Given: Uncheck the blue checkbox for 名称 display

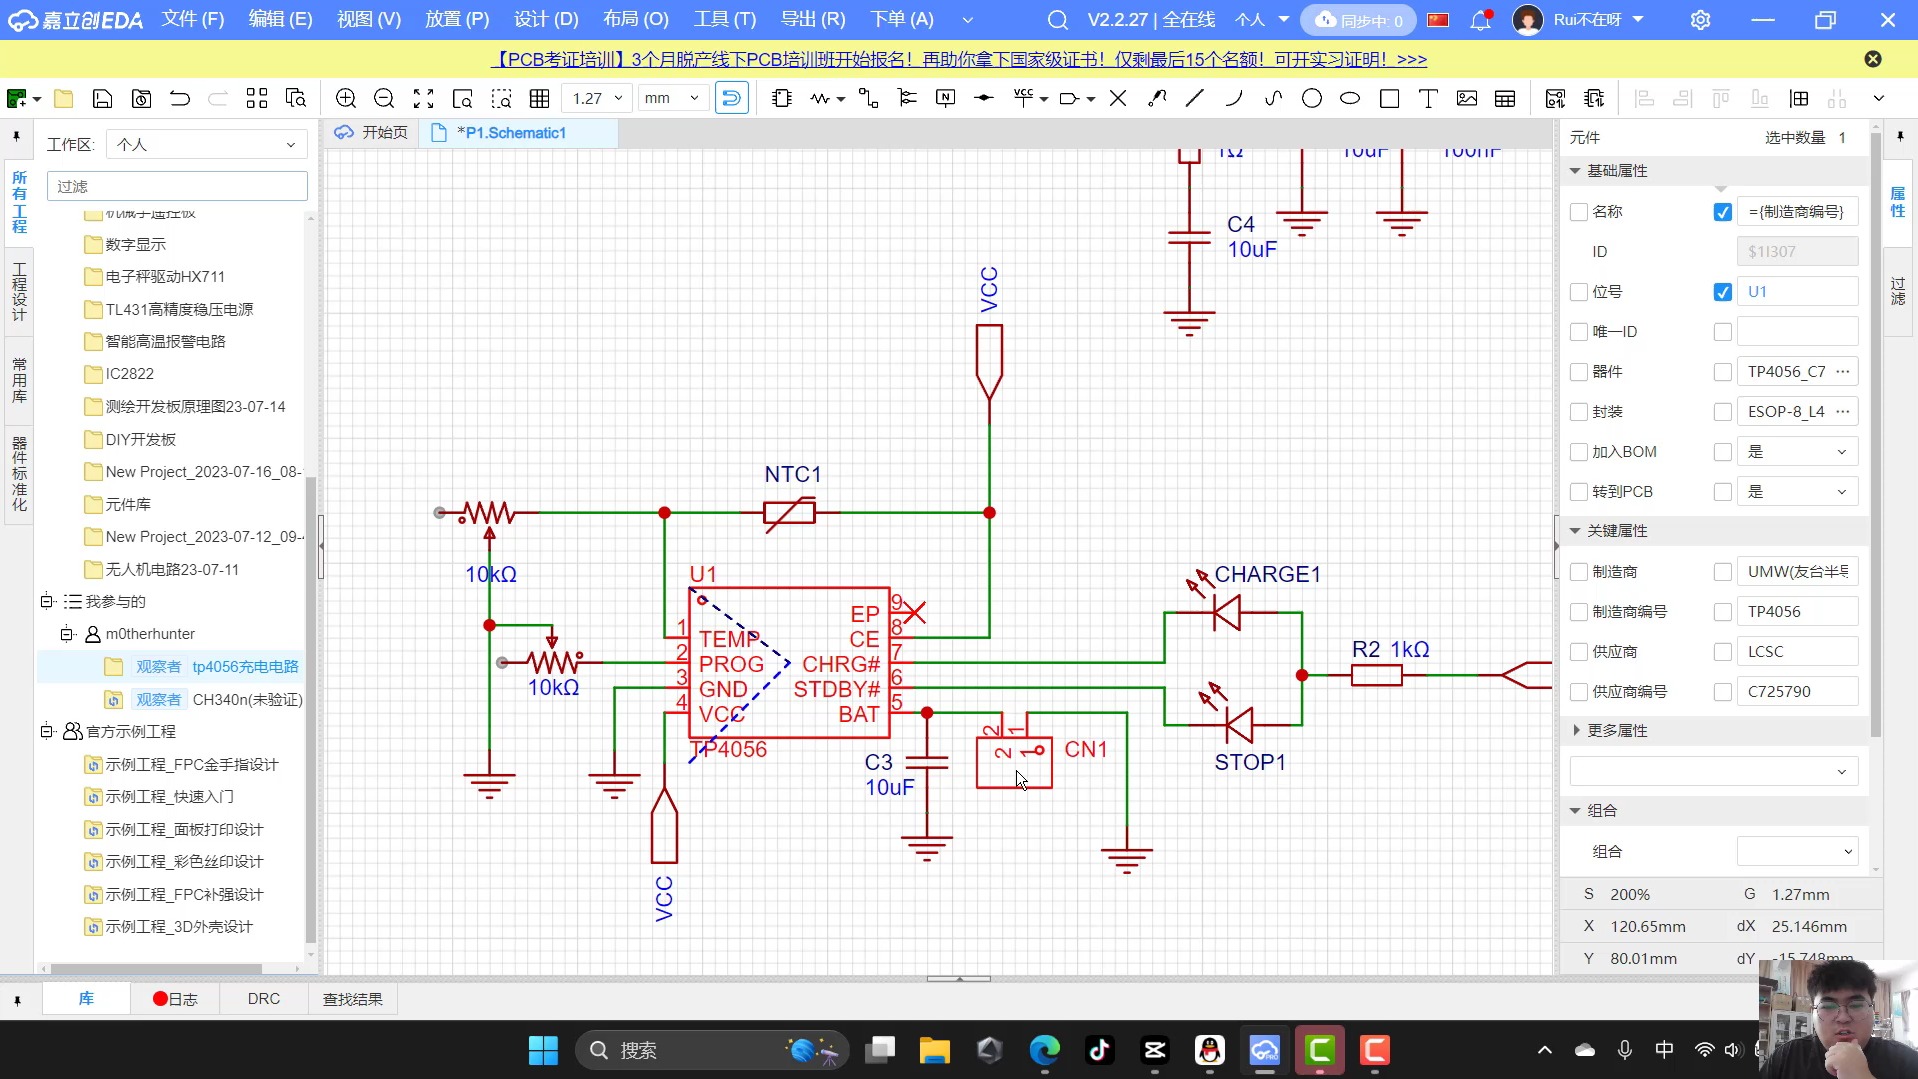Looking at the screenshot, I should coord(1722,212).
